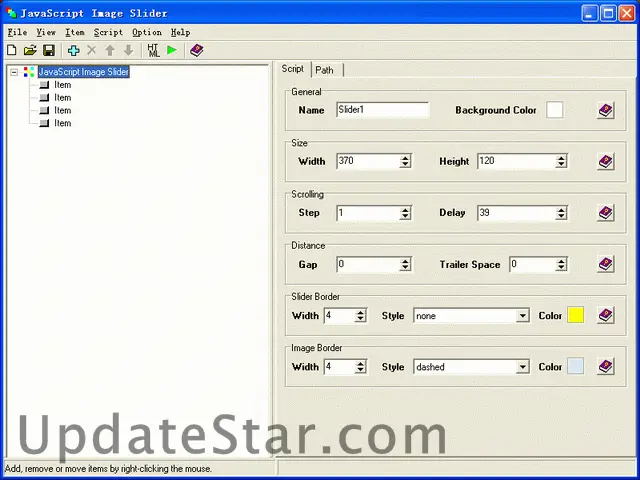The width and height of the screenshot is (640, 480).
Task: Adjust Gap spinner arrows
Action: click(x=405, y=264)
